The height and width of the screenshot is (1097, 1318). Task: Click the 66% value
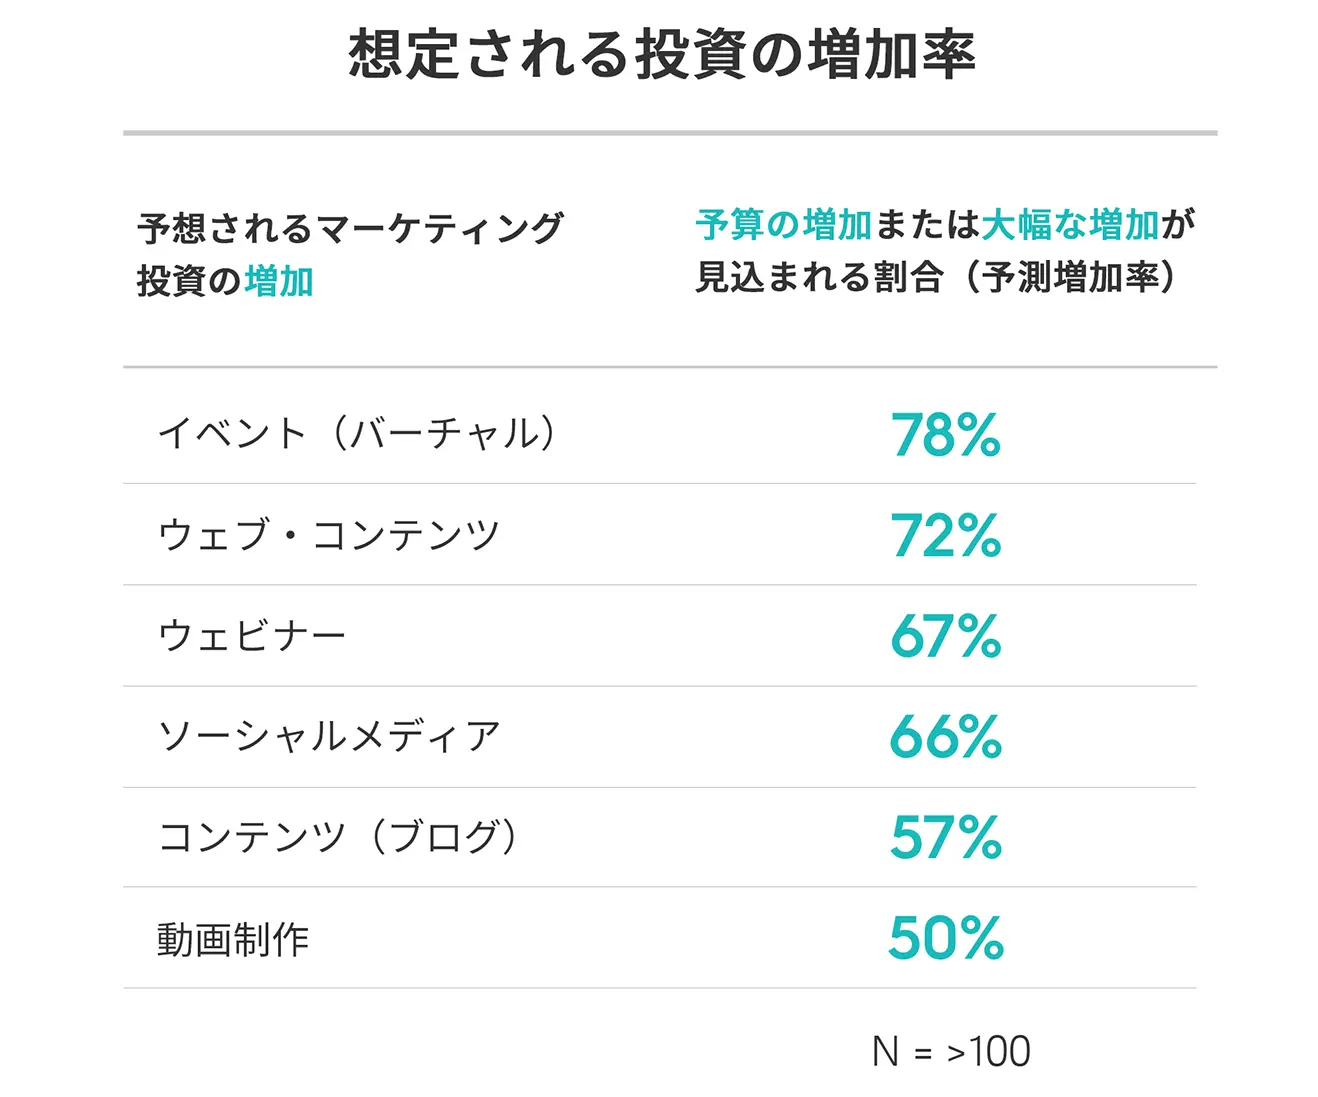pyautogui.click(x=945, y=737)
